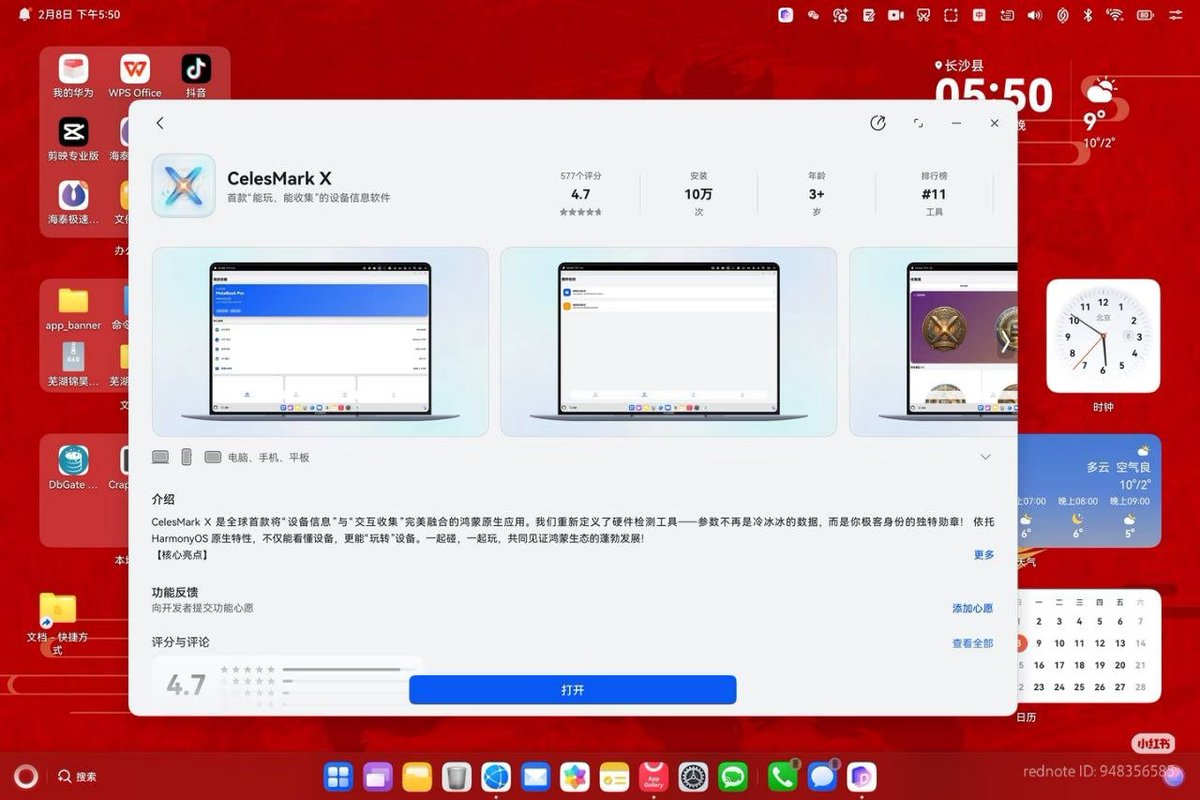
Task: Click 更多 to expand introduction
Action: click(x=984, y=555)
